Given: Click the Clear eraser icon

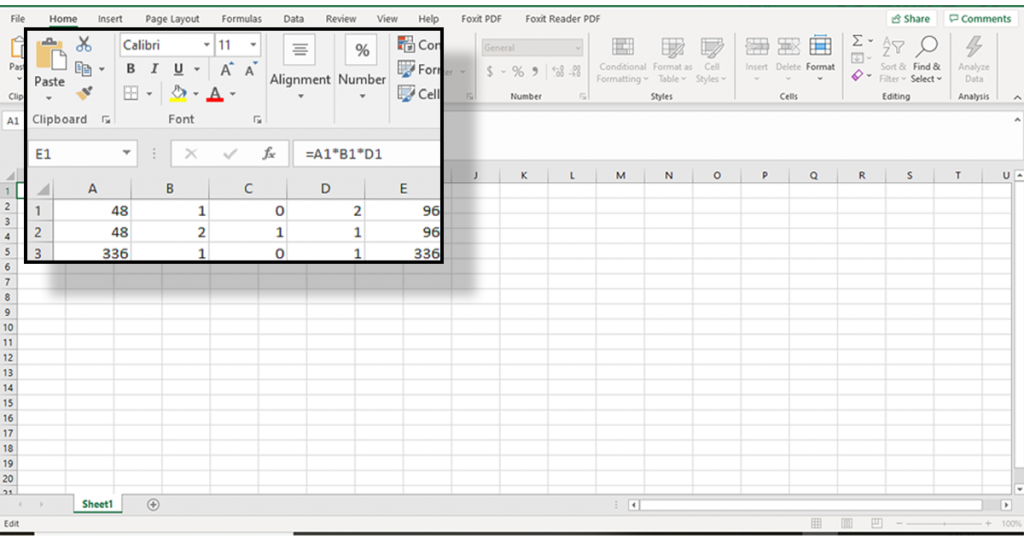Looking at the screenshot, I should [857, 76].
